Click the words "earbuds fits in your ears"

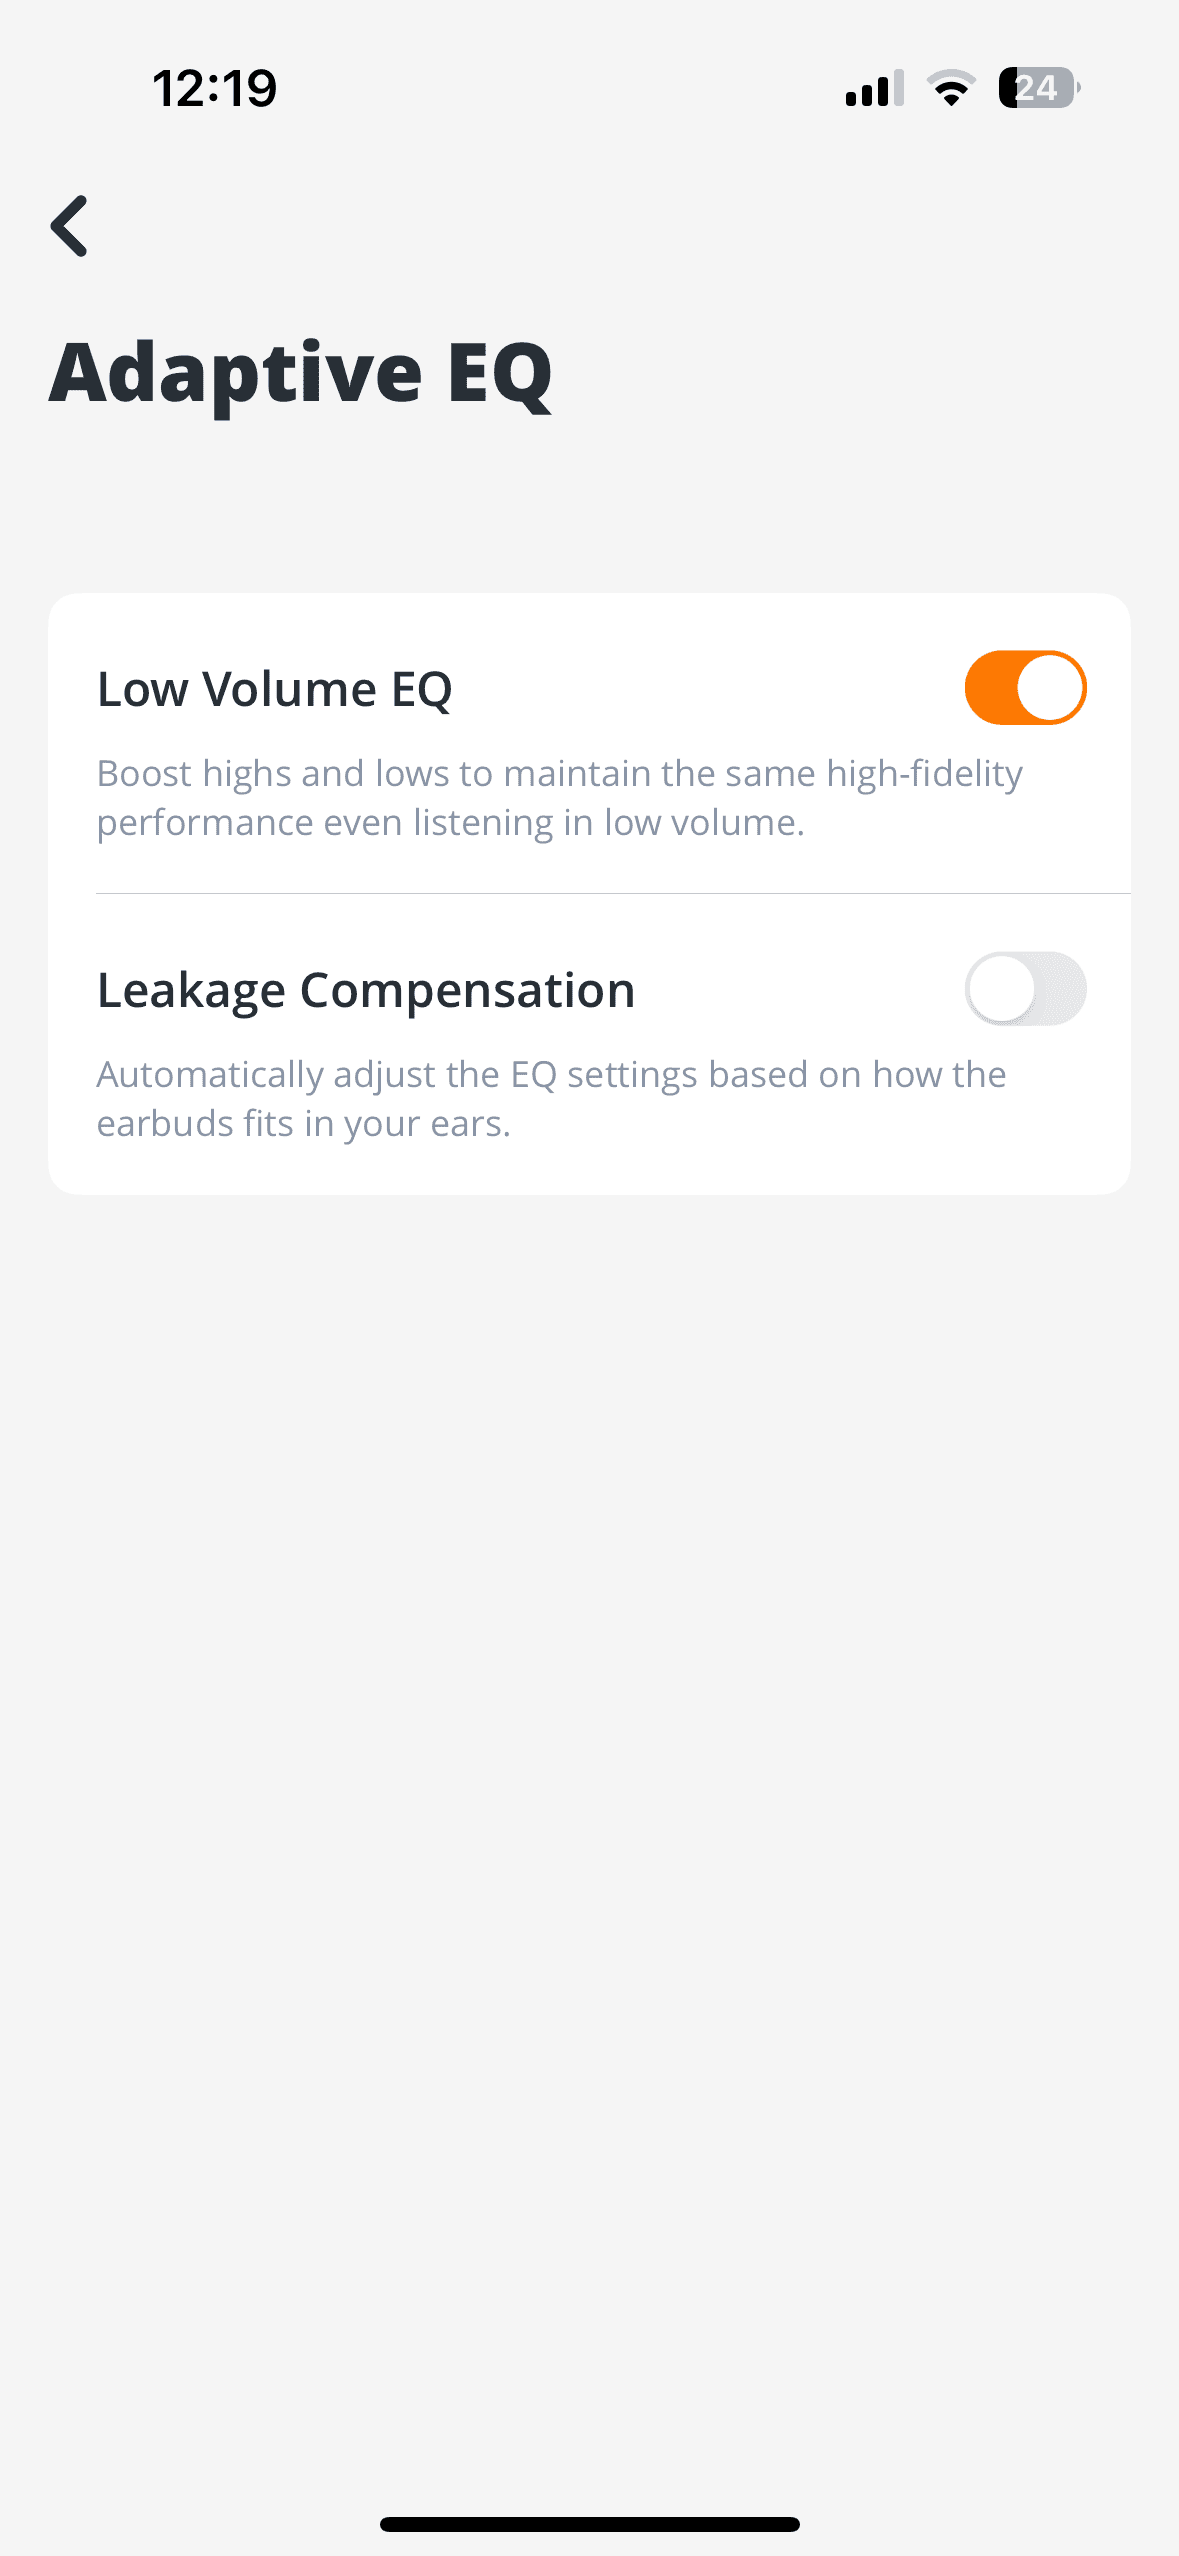pos(303,1124)
